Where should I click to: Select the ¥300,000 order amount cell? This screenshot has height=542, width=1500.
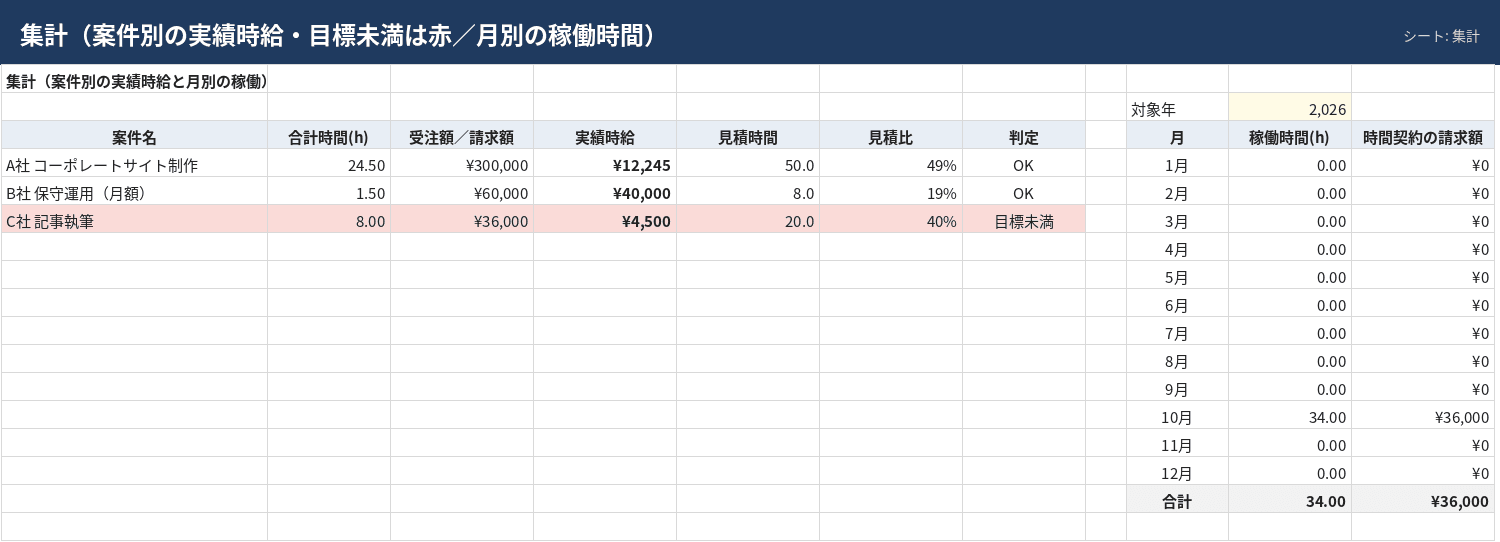462,164
